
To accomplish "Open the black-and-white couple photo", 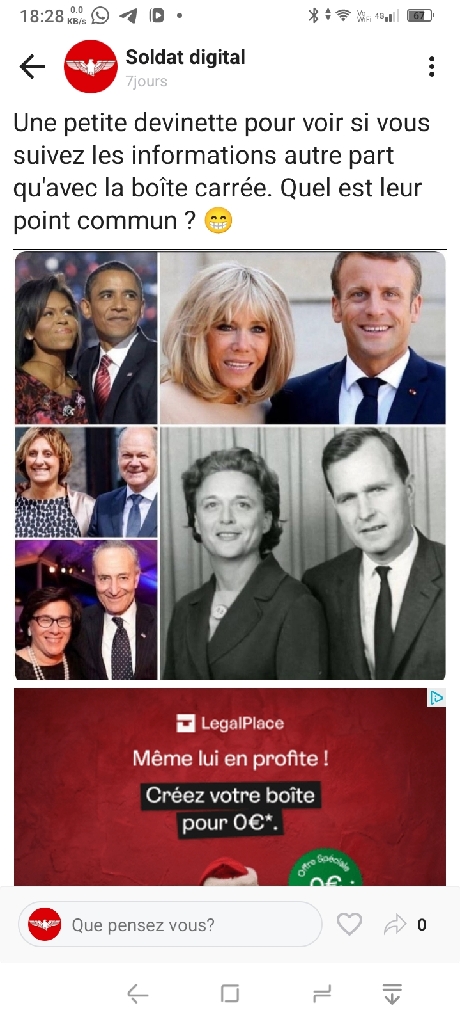I will pos(303,553).
